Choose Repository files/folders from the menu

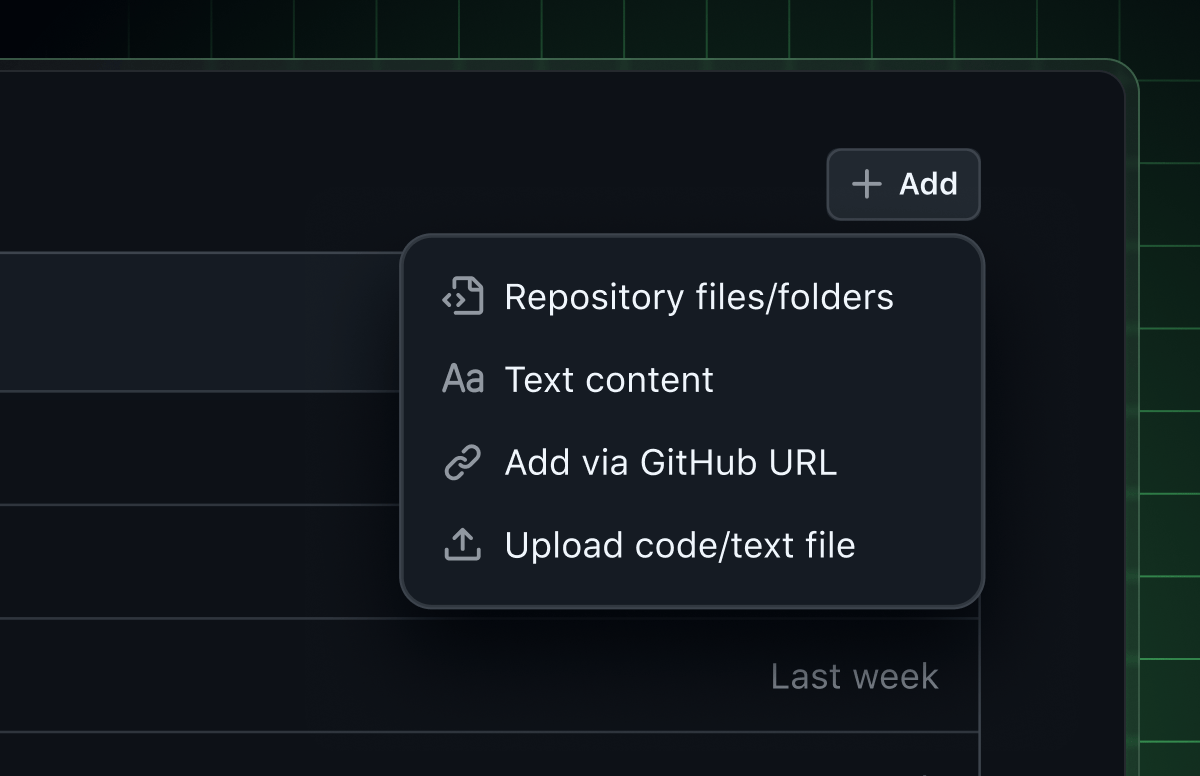[x=692, y=297]
